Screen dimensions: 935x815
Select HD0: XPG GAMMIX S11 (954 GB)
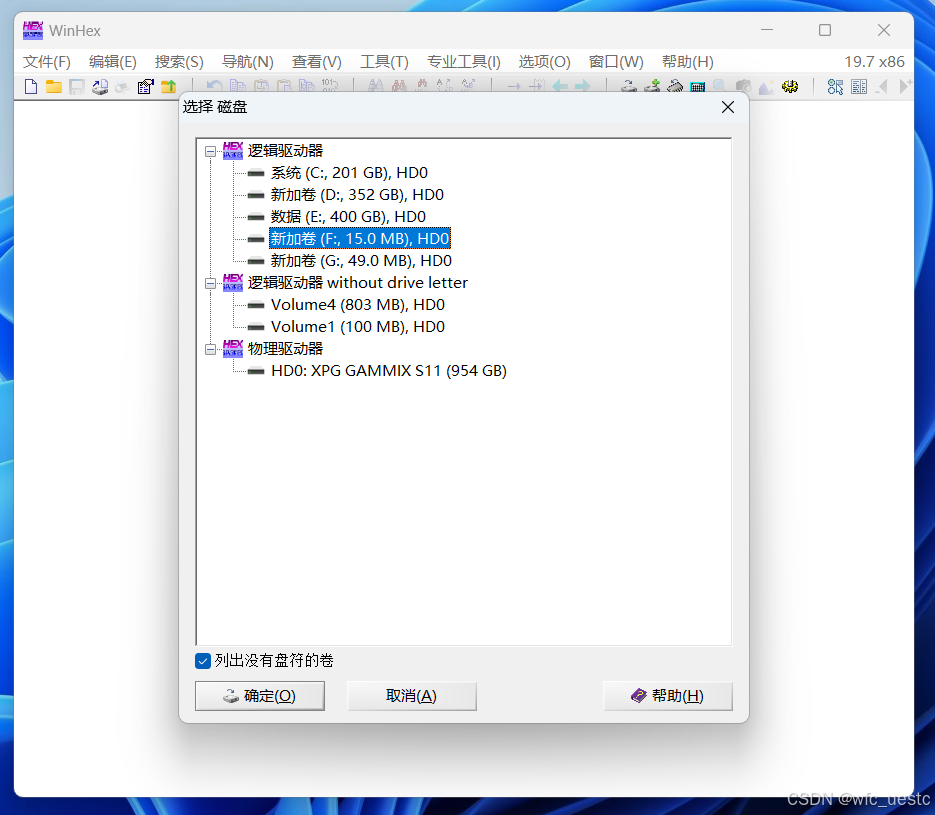tap(389, 371)
